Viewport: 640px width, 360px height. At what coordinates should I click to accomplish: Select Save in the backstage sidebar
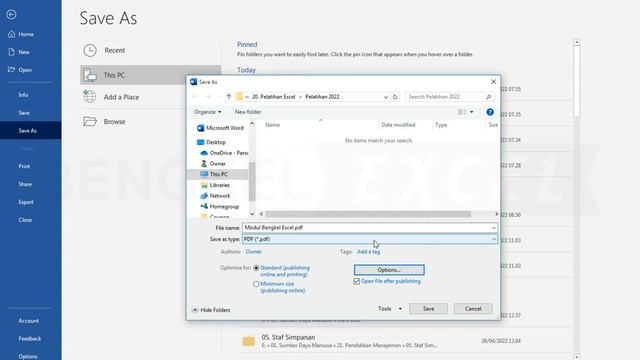tap(24, 113)
